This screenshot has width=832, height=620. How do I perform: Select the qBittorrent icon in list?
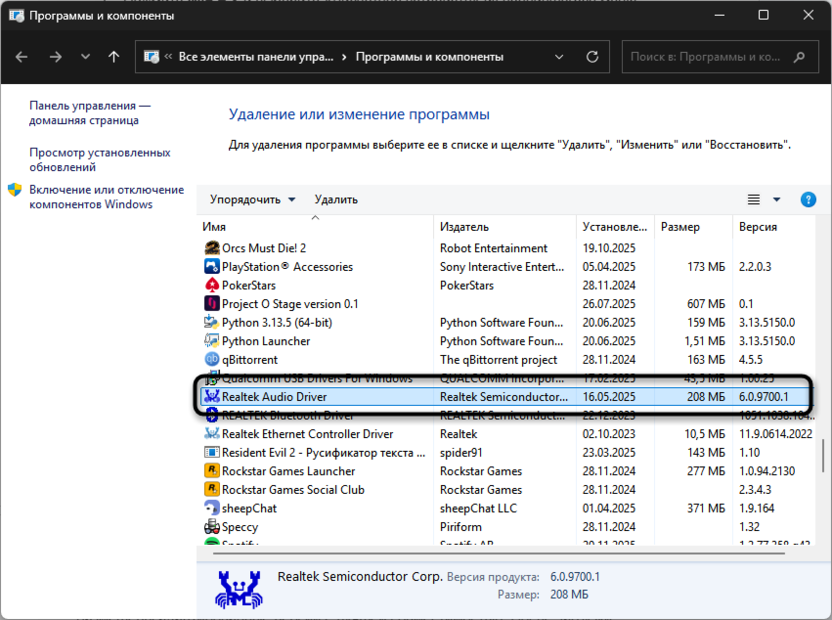tap(212, 360)
